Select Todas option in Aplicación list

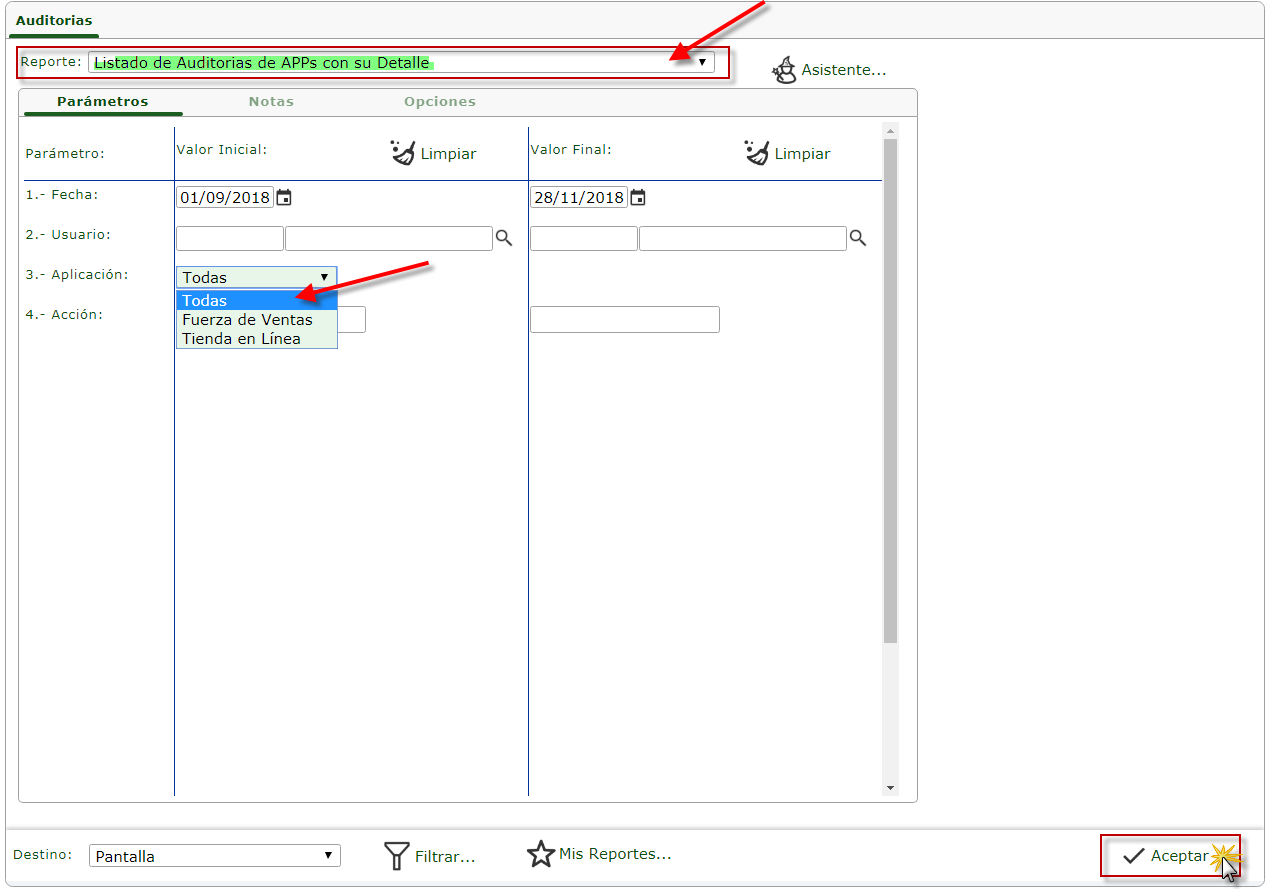point(257,301)
